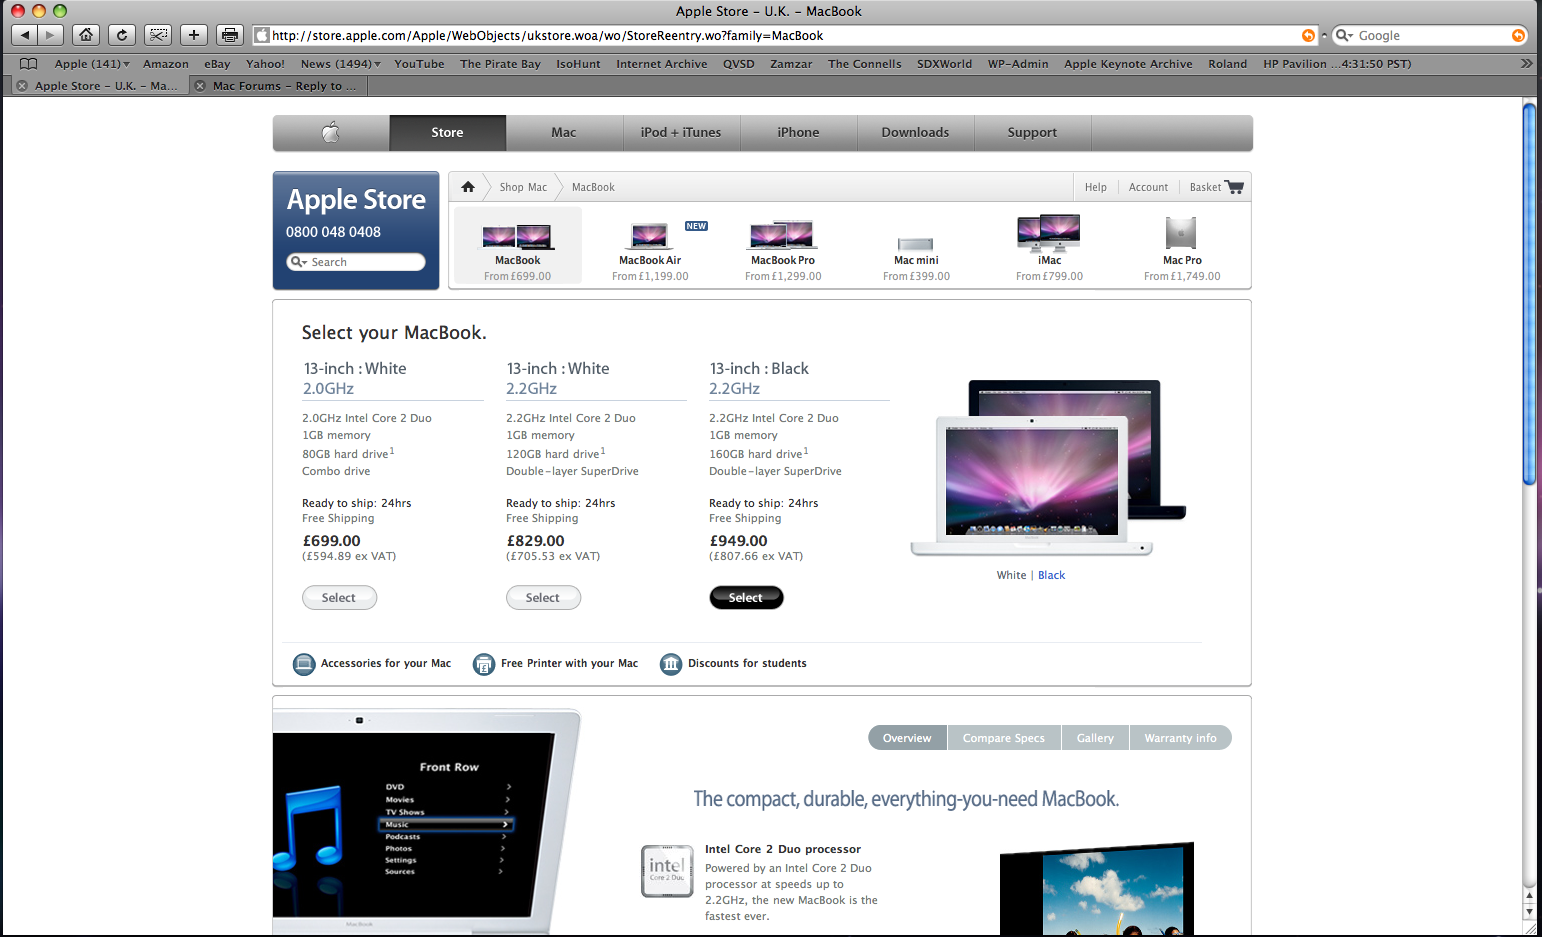Open the iPhone navigation tab
The image size is (1542, 937).
[798, 133]
